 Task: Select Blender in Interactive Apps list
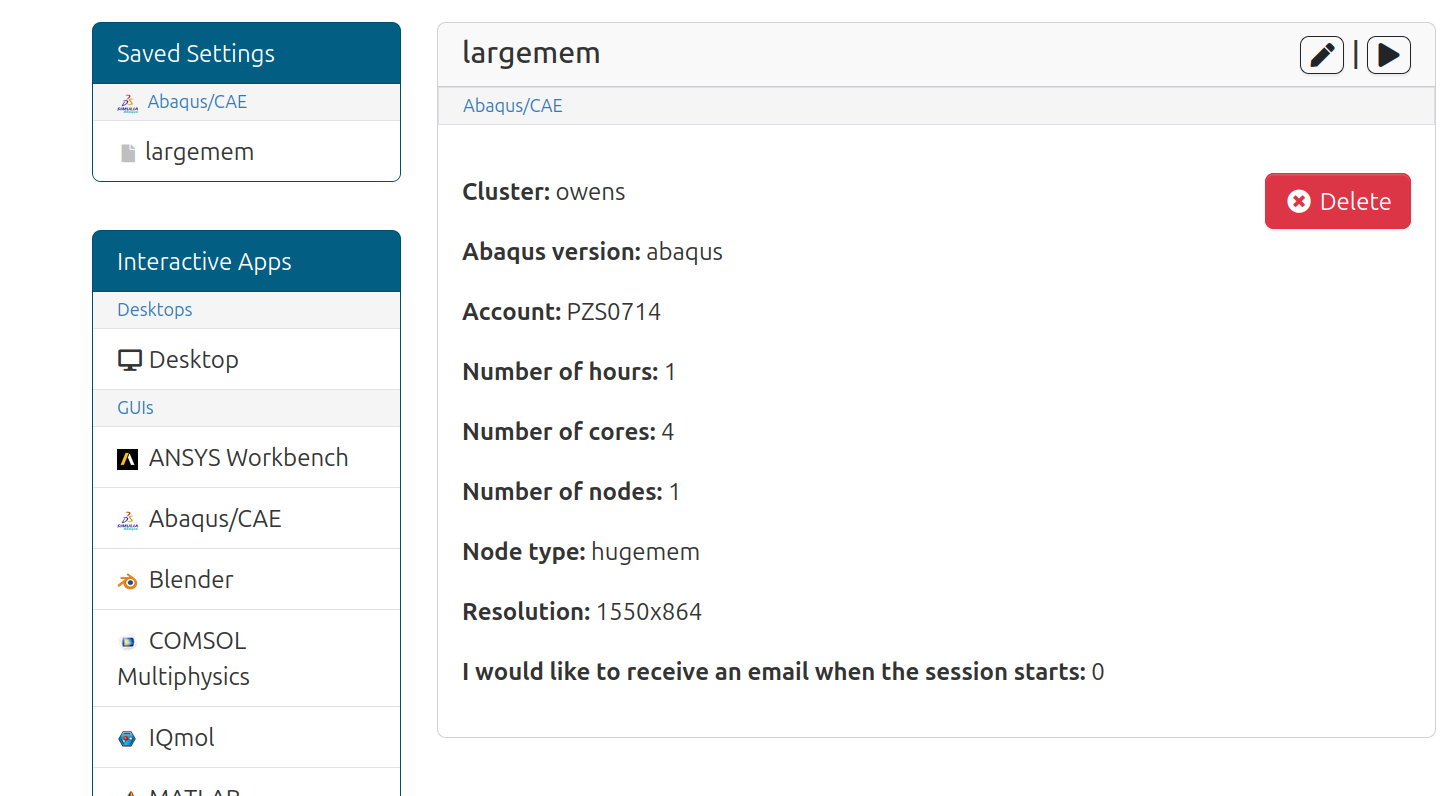(x=190, y=580)
